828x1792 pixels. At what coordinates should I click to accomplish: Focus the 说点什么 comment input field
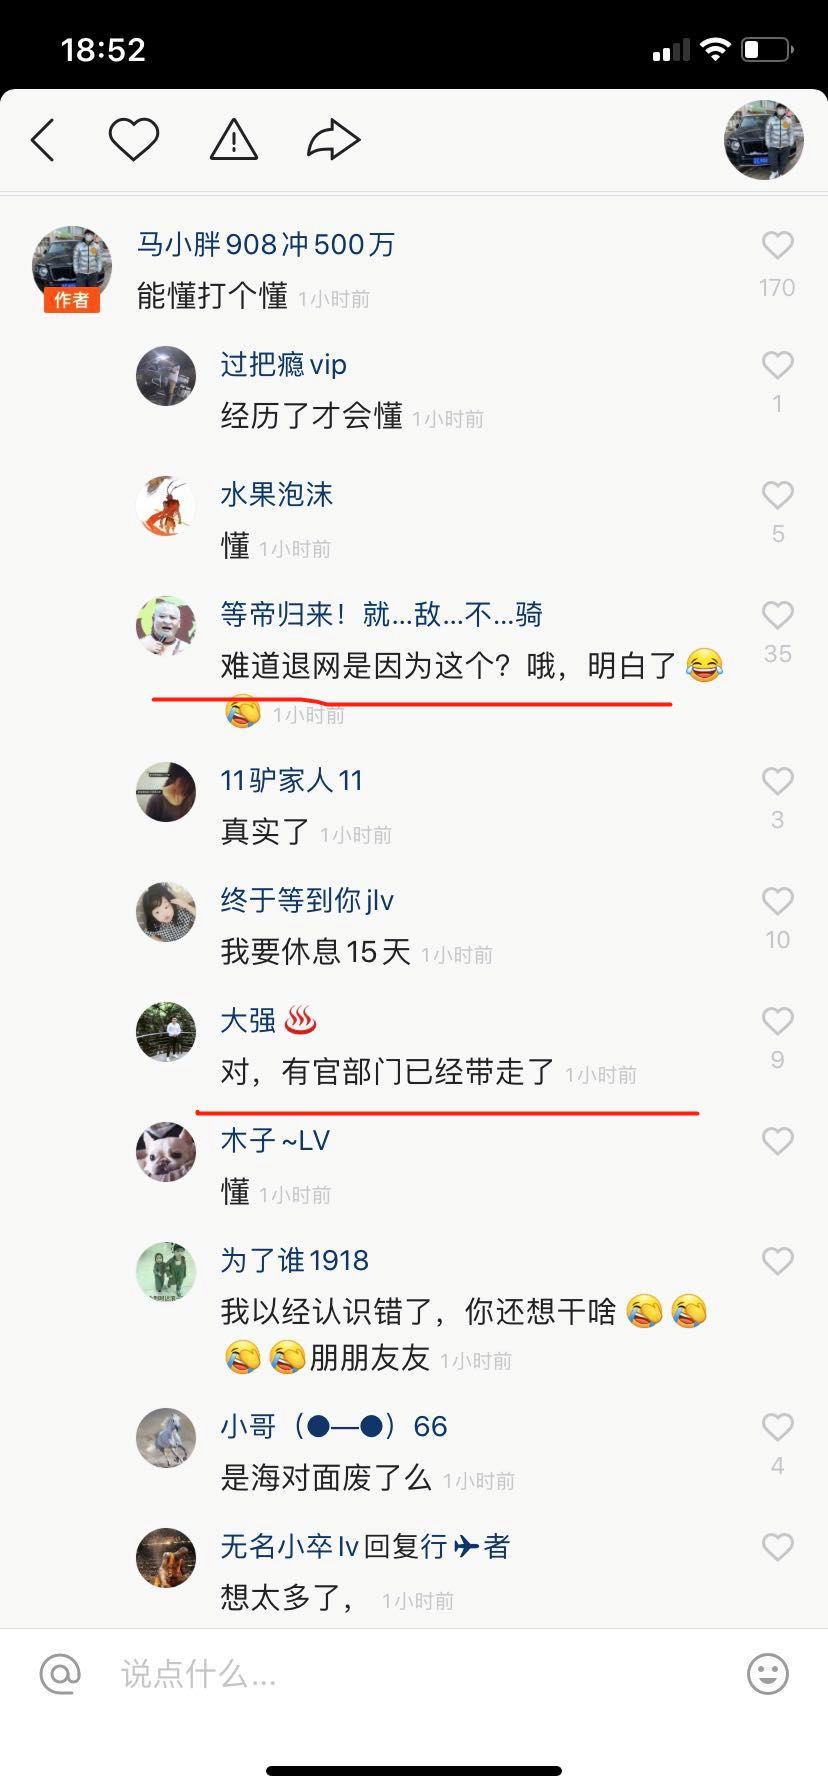tap(420, 1673)
